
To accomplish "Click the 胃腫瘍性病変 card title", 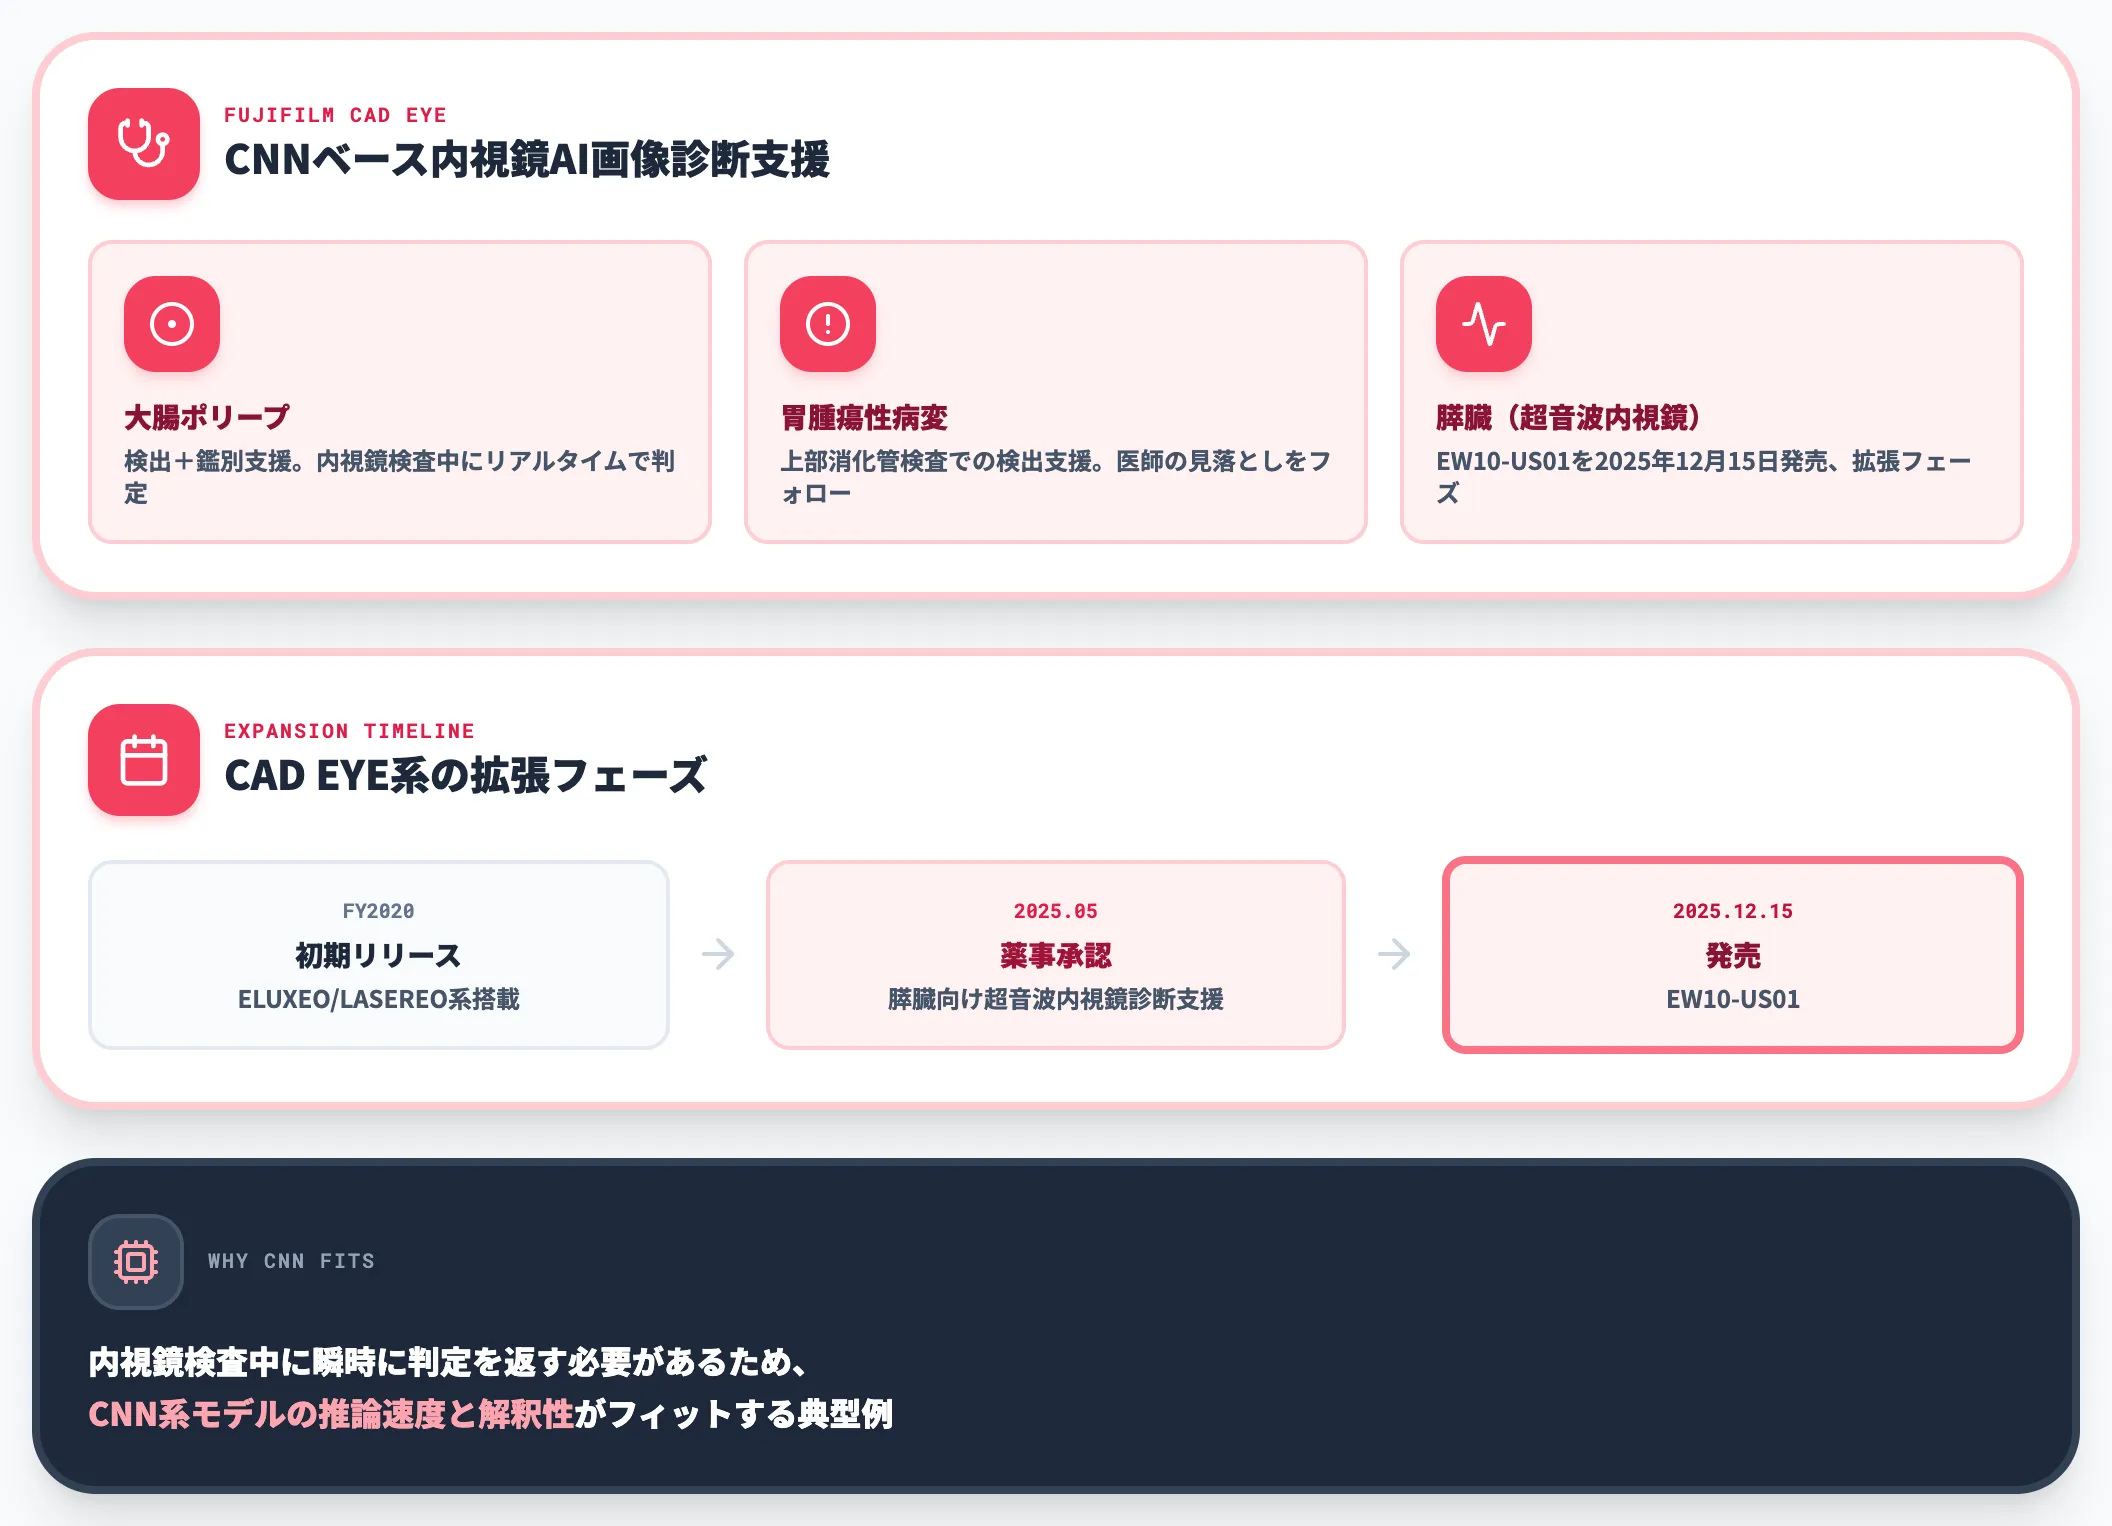I will pos(864,417).
